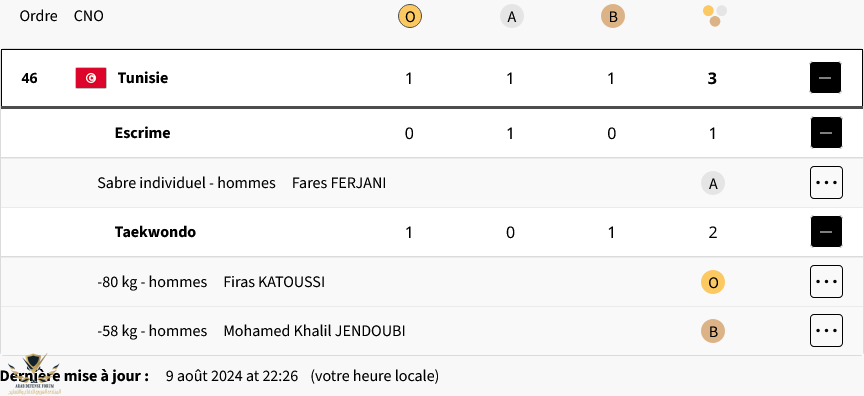
Task: Sort by the Ordre column header
Action: point(39,16)
